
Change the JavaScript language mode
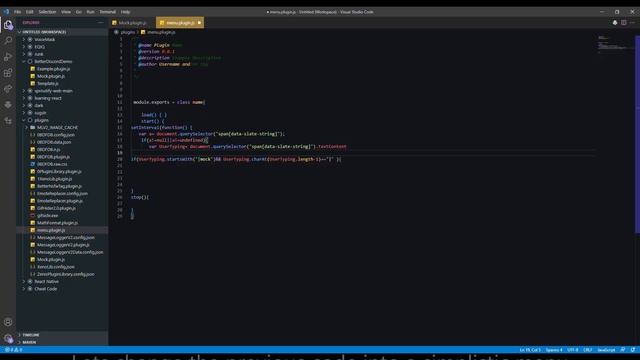[x=606, y=350]
